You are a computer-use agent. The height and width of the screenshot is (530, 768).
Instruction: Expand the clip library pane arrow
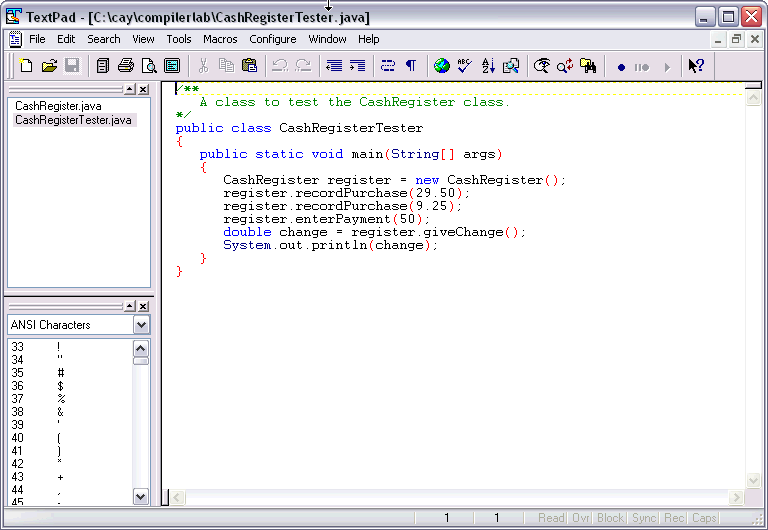point(130,306)
